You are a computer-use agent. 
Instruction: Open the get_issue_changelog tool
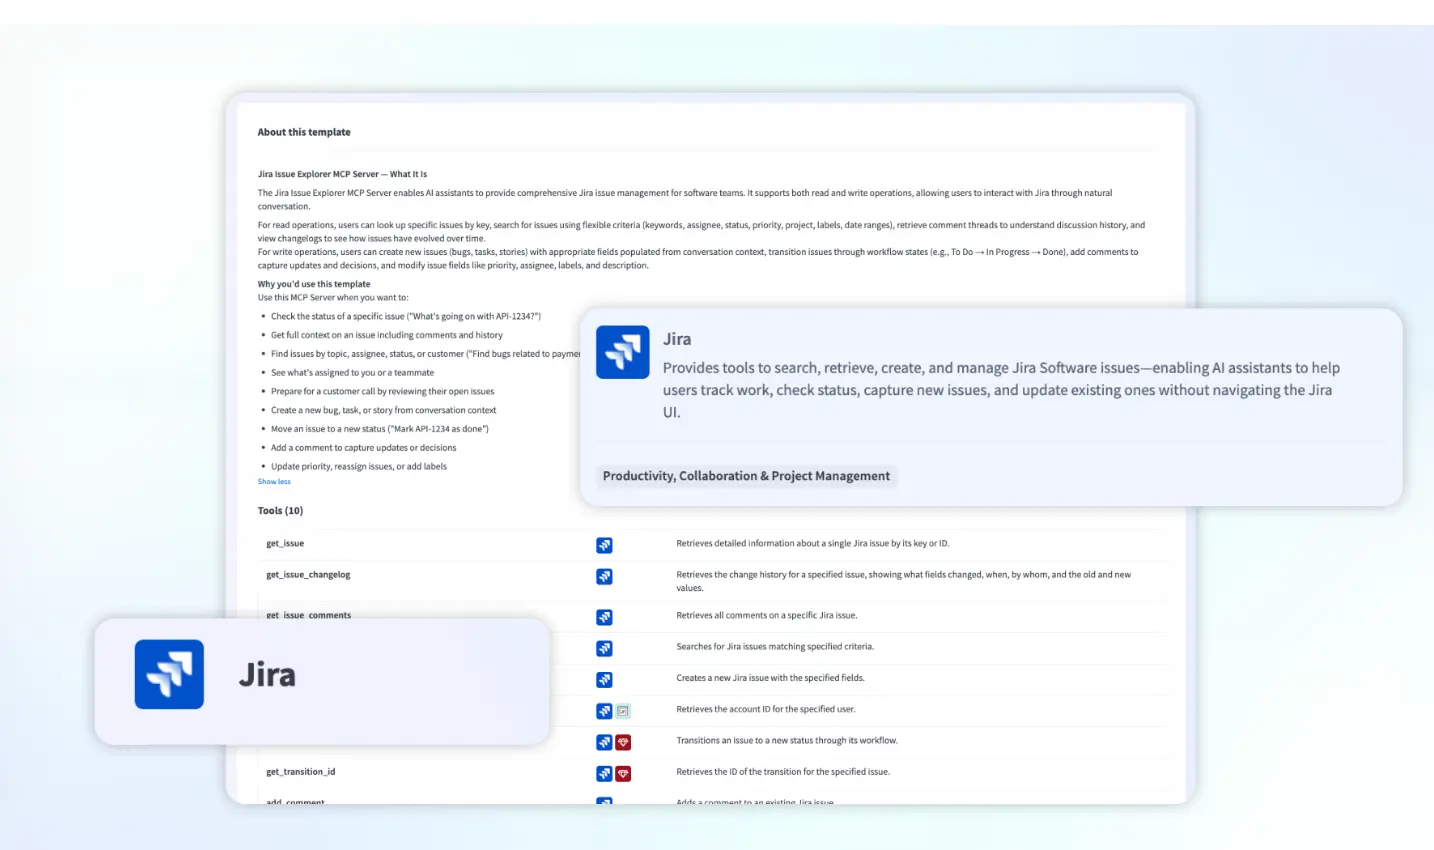[308, 575]
